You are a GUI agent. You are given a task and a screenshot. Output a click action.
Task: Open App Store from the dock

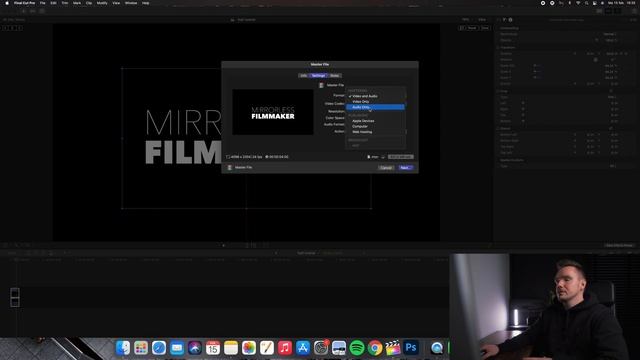[302, 348]
